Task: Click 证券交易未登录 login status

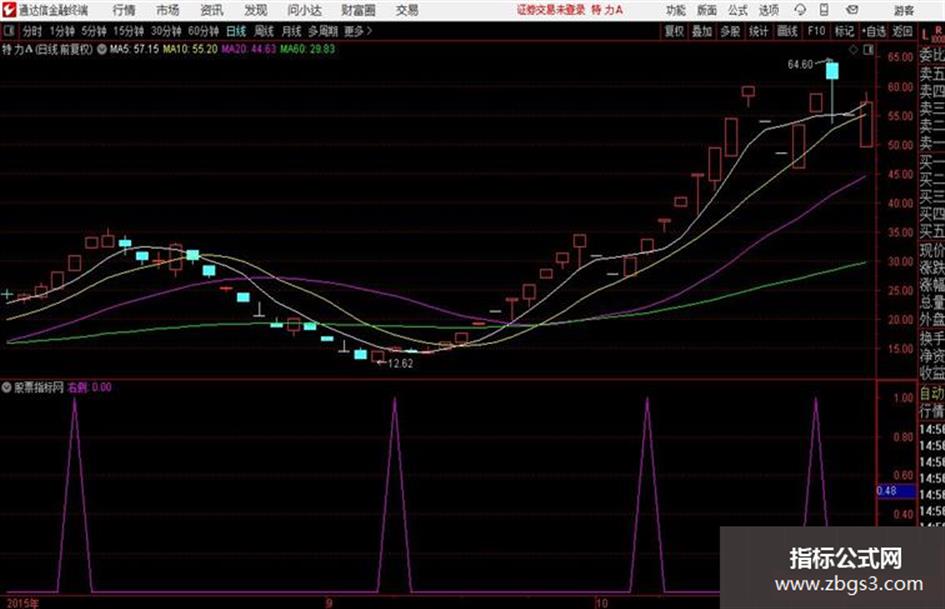Action: pyautogui.click(x=550, y=10)
